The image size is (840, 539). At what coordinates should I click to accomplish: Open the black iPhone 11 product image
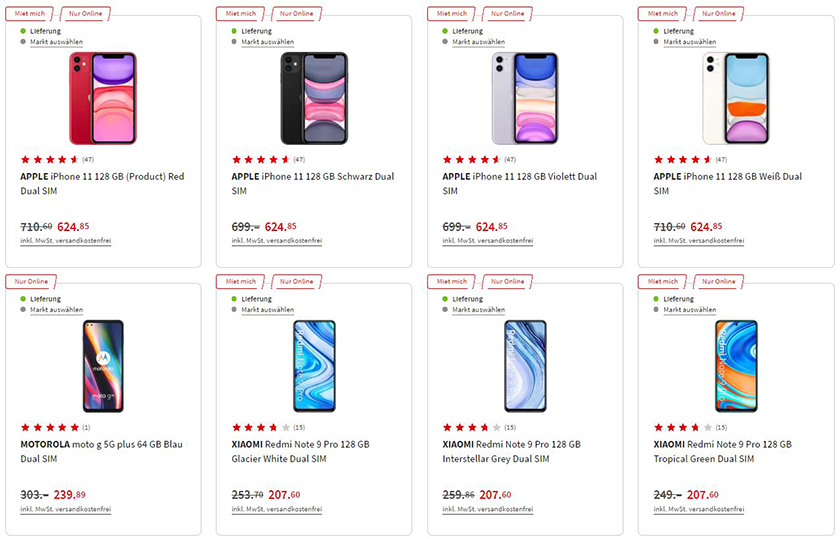pos(313,98)
